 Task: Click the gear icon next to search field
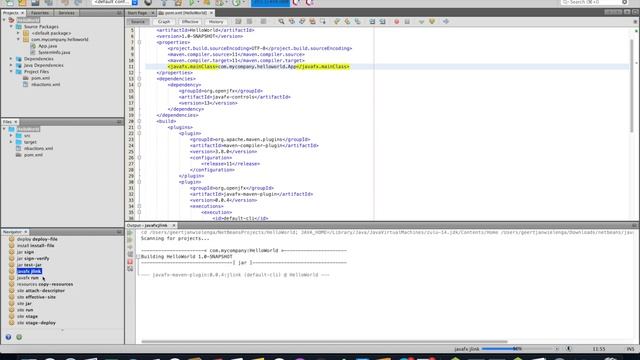point(624,2)
